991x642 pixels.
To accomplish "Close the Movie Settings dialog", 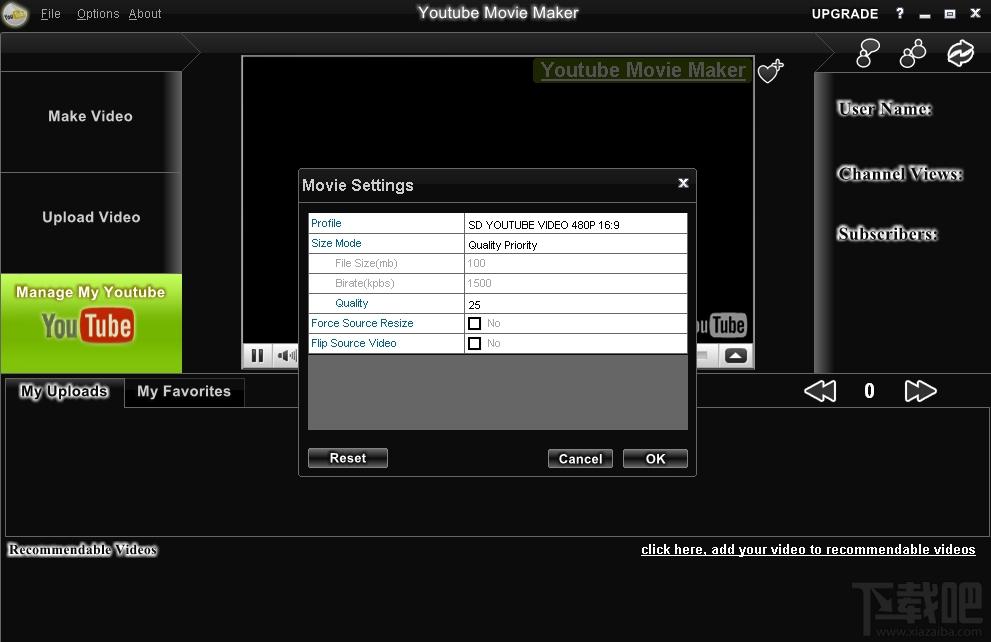I will pos(683,183).
